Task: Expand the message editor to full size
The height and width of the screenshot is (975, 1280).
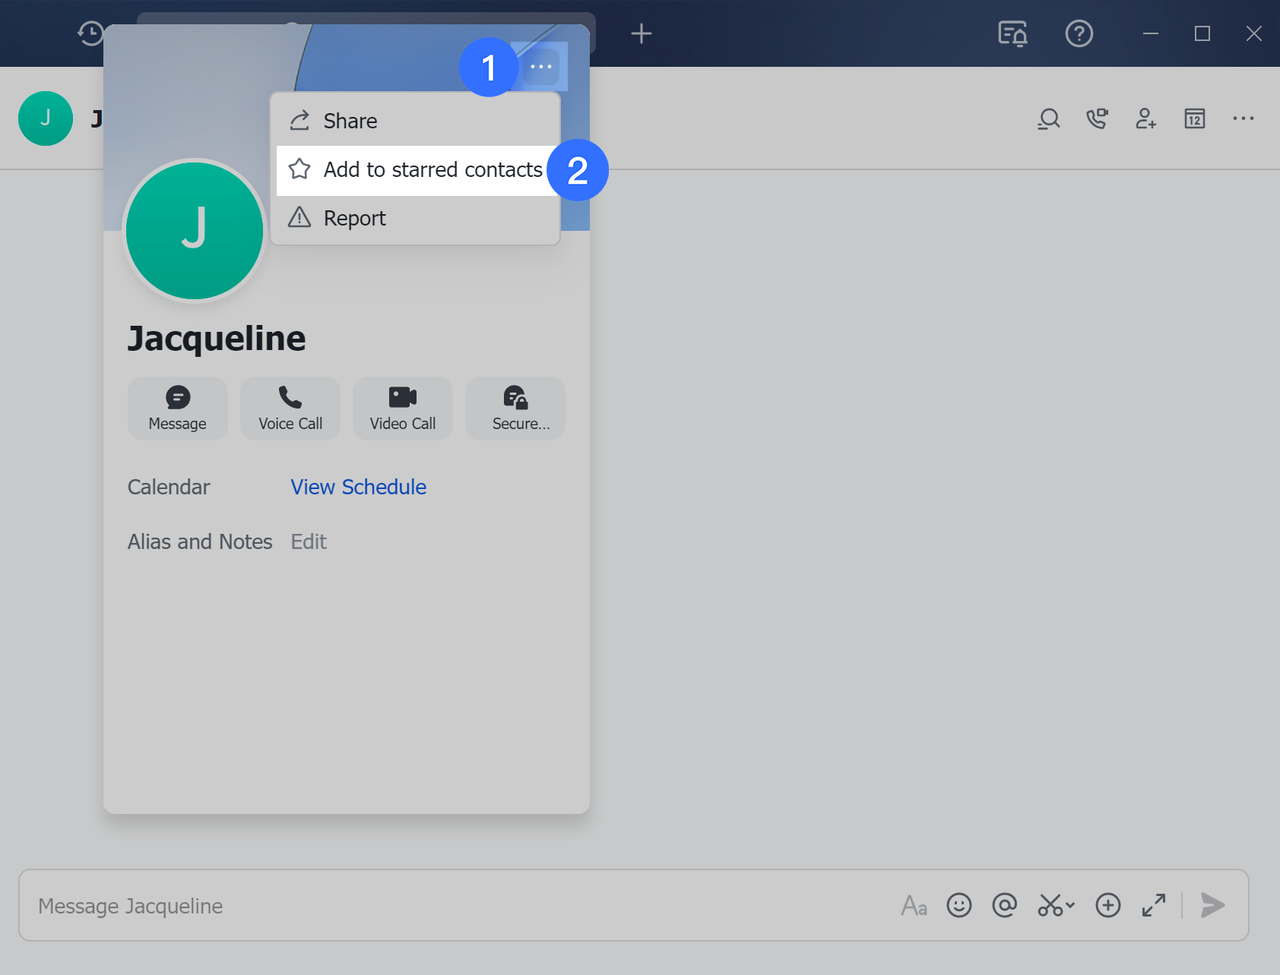Action: (1153, 906)
